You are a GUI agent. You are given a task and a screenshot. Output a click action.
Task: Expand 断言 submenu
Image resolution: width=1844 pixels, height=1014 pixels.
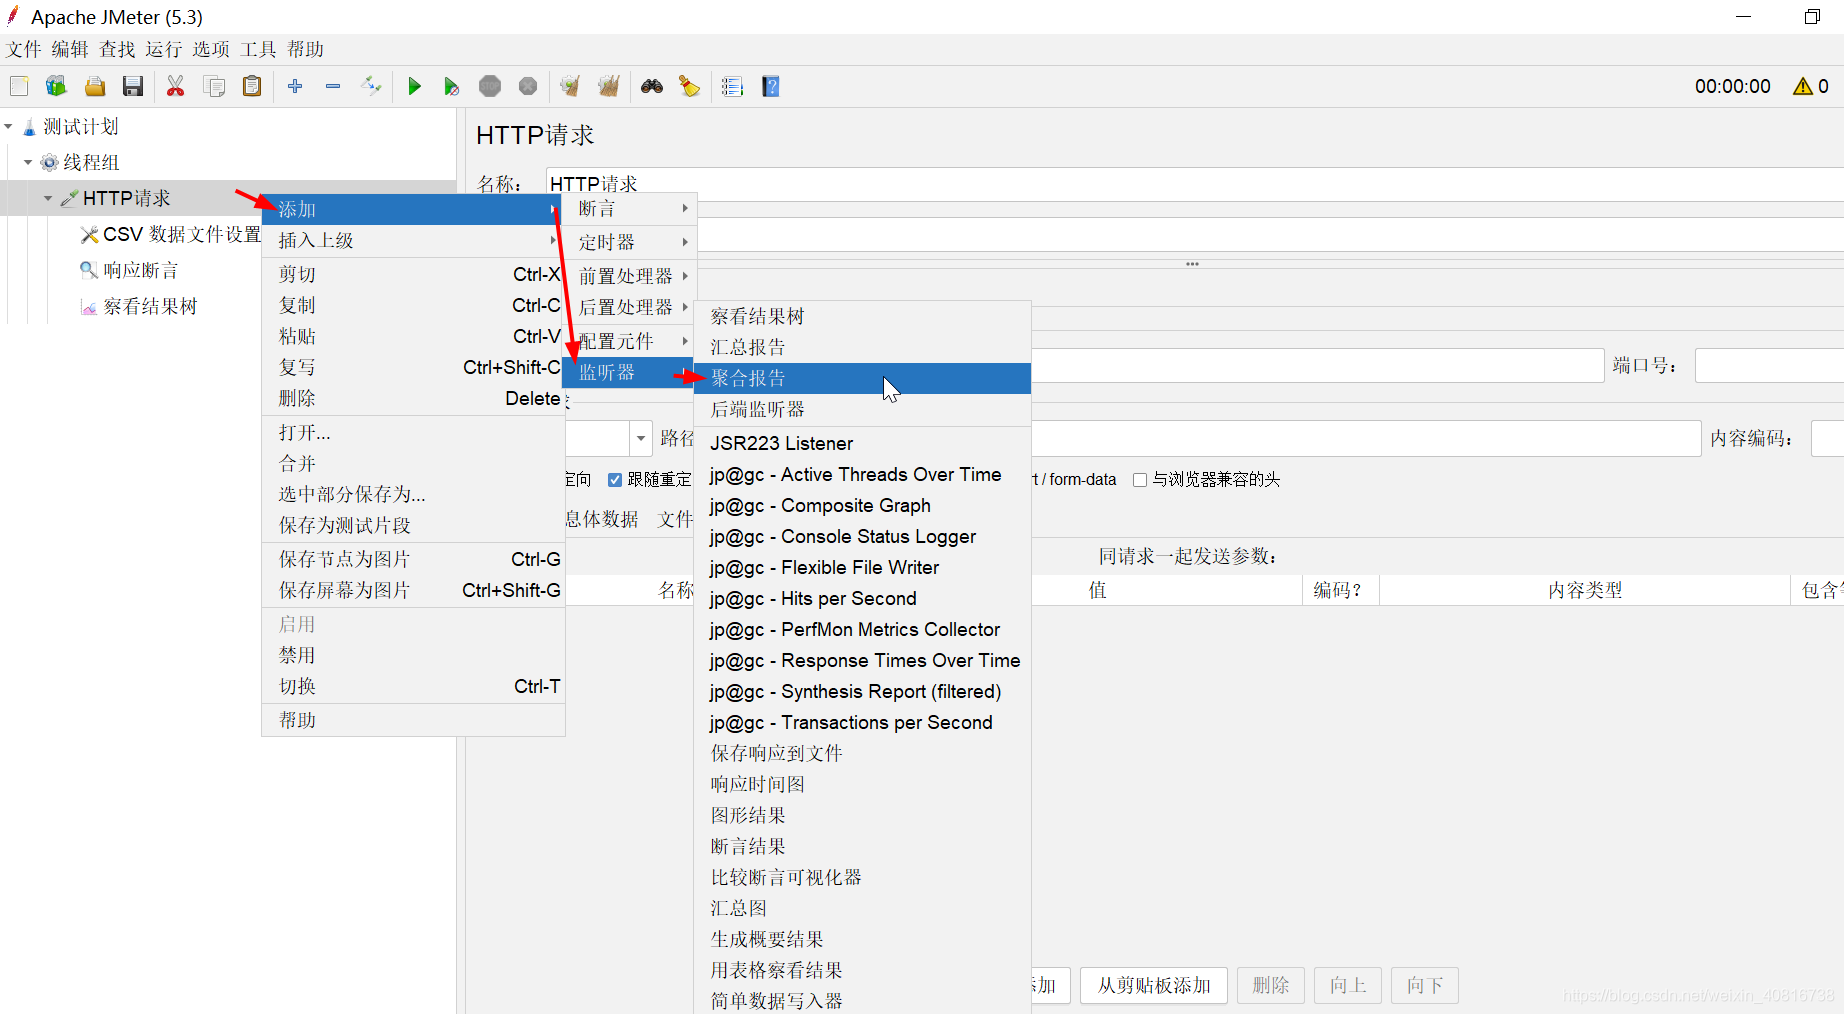[x=630, y=209]
